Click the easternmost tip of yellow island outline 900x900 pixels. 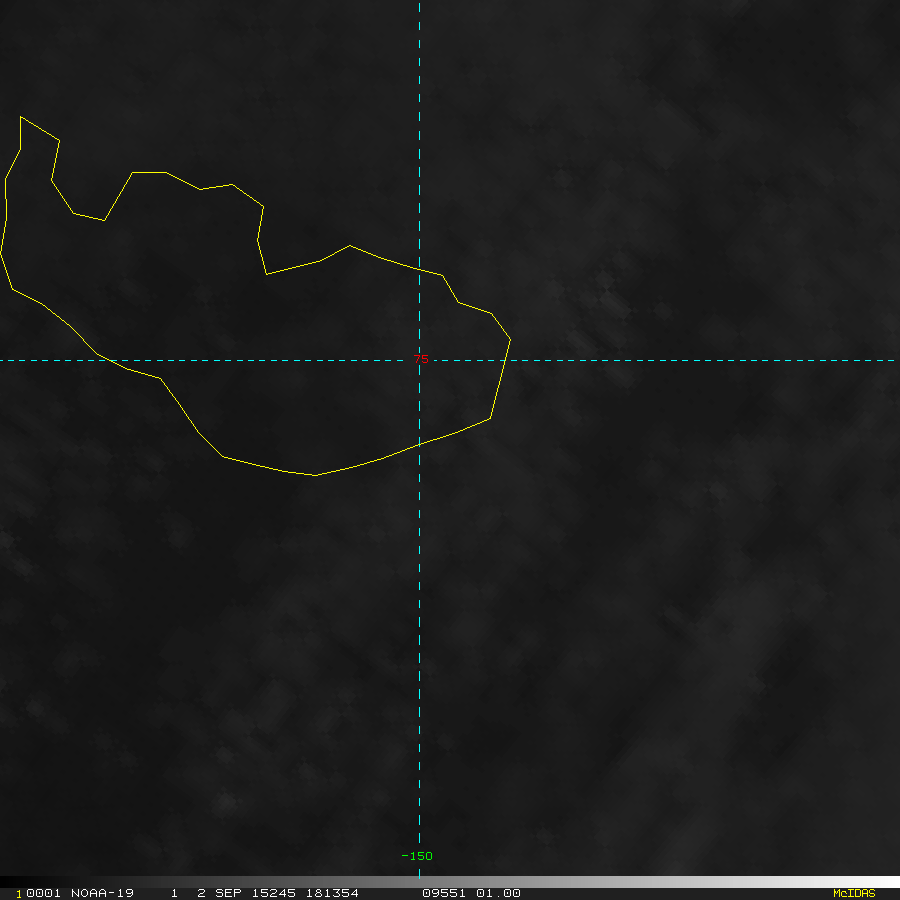(510, 339)
